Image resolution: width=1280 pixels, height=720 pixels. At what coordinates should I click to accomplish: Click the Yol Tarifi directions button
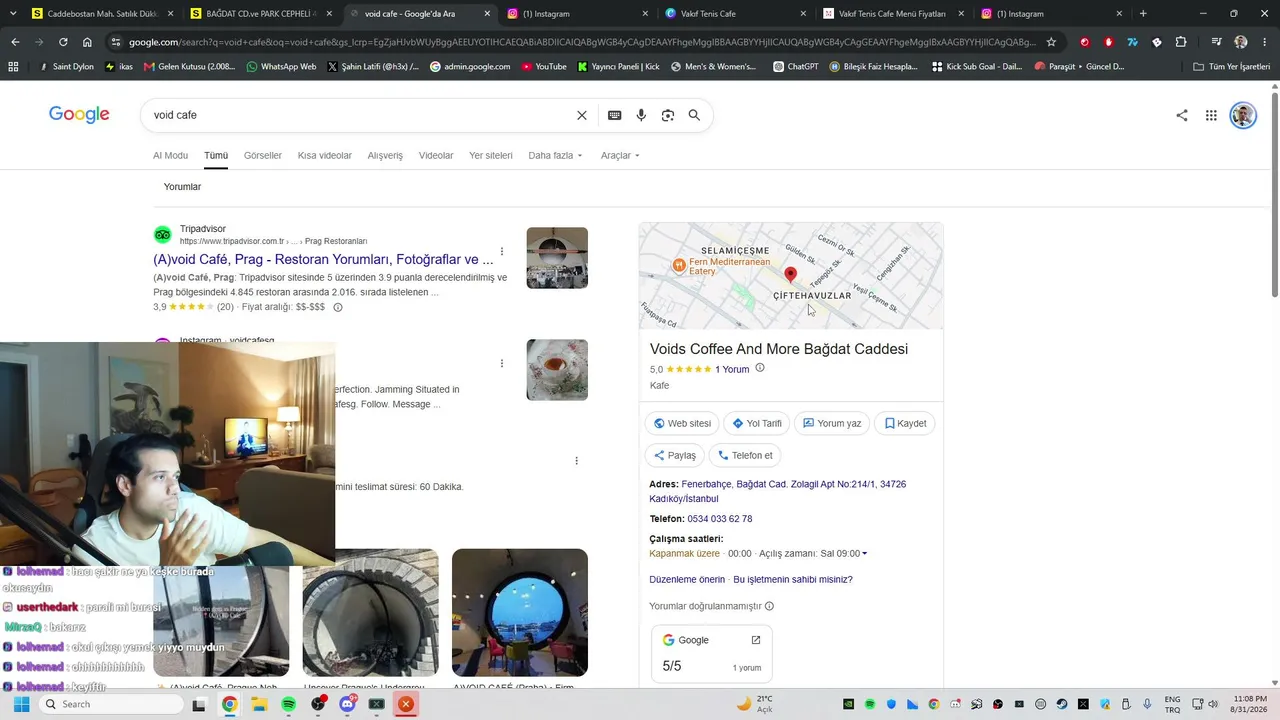757,424
